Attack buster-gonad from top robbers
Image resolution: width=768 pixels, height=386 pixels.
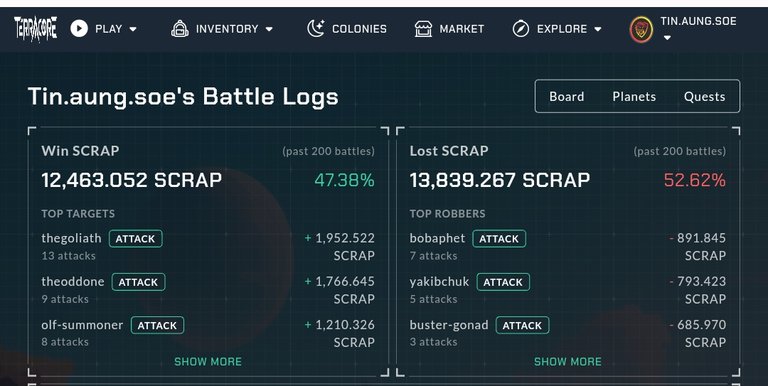tap(523, 325)
